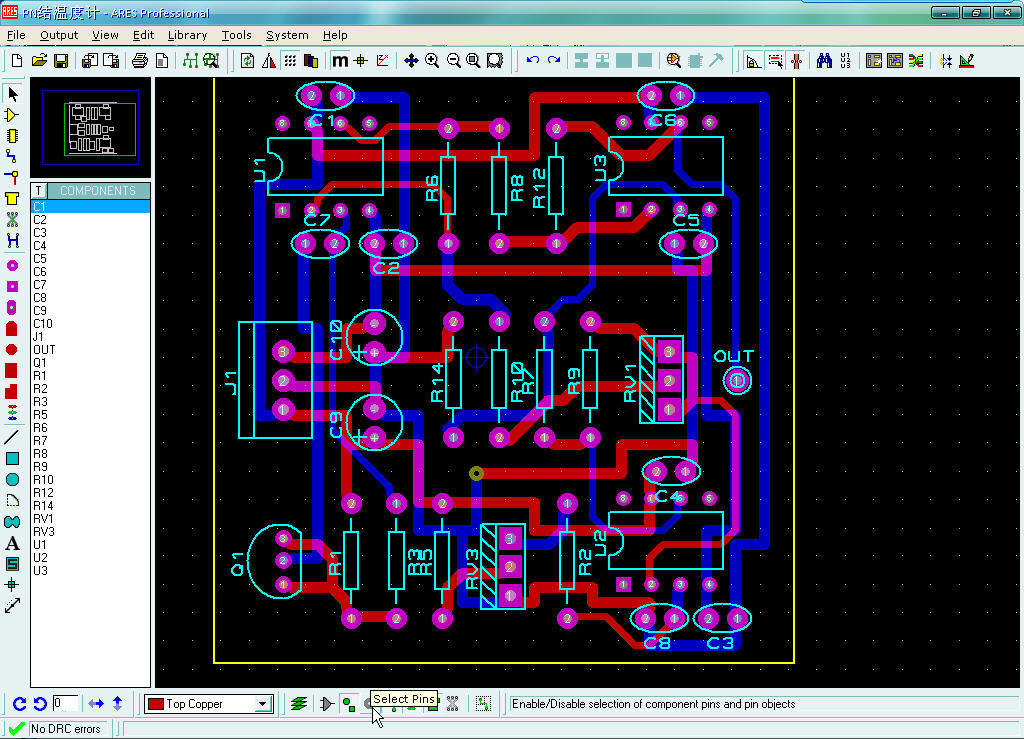Open the Library menu

187,35
